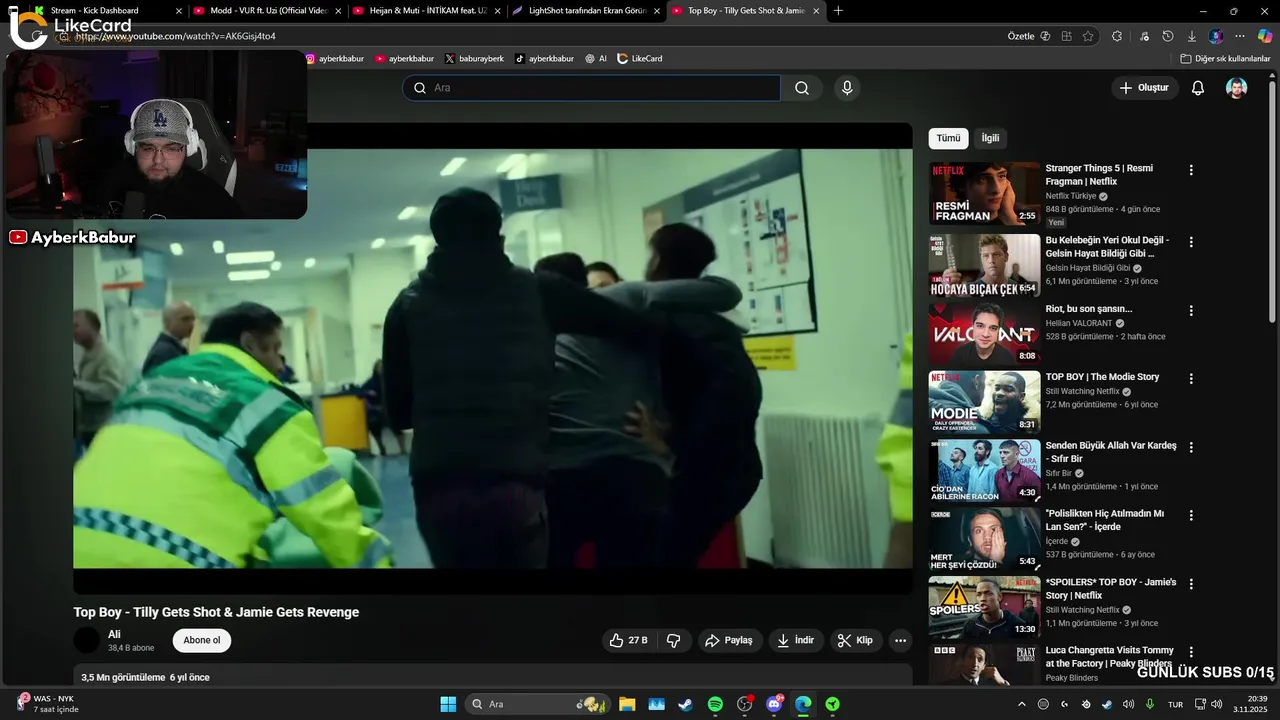Viewport: 1280px width, 720px height.
Task: Click the main video player
Action: click(493, 358)
